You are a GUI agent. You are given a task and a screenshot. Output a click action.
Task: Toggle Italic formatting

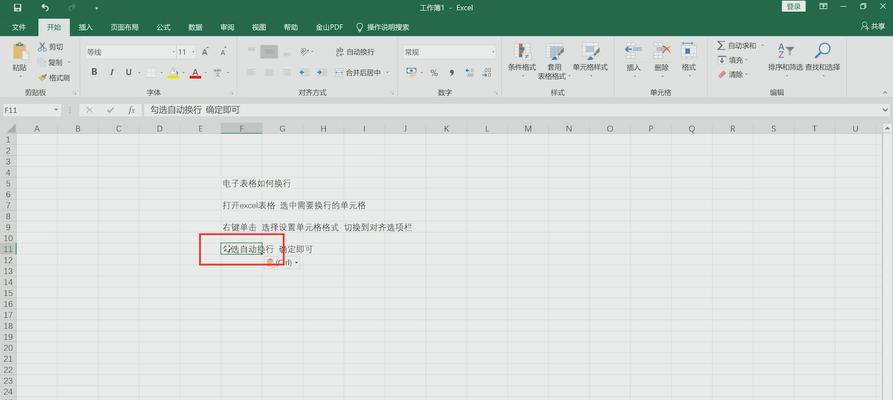[110, 72]
